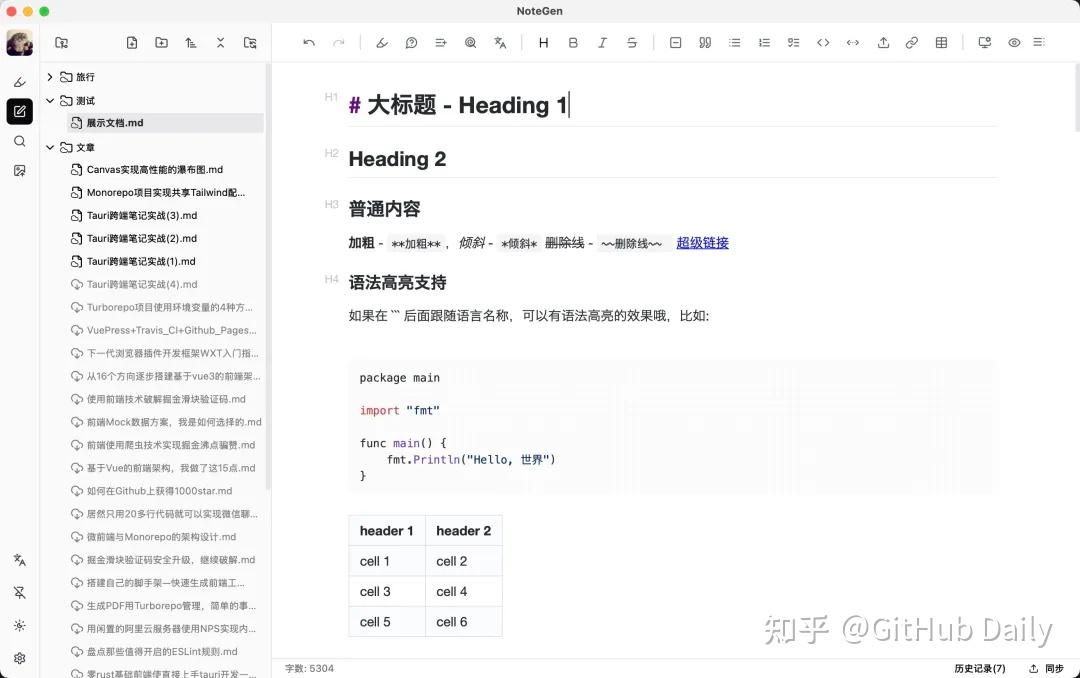The image size is (1080, 678).
Task: Insert a table with the grid icon
Action: (x=942, y=43)
